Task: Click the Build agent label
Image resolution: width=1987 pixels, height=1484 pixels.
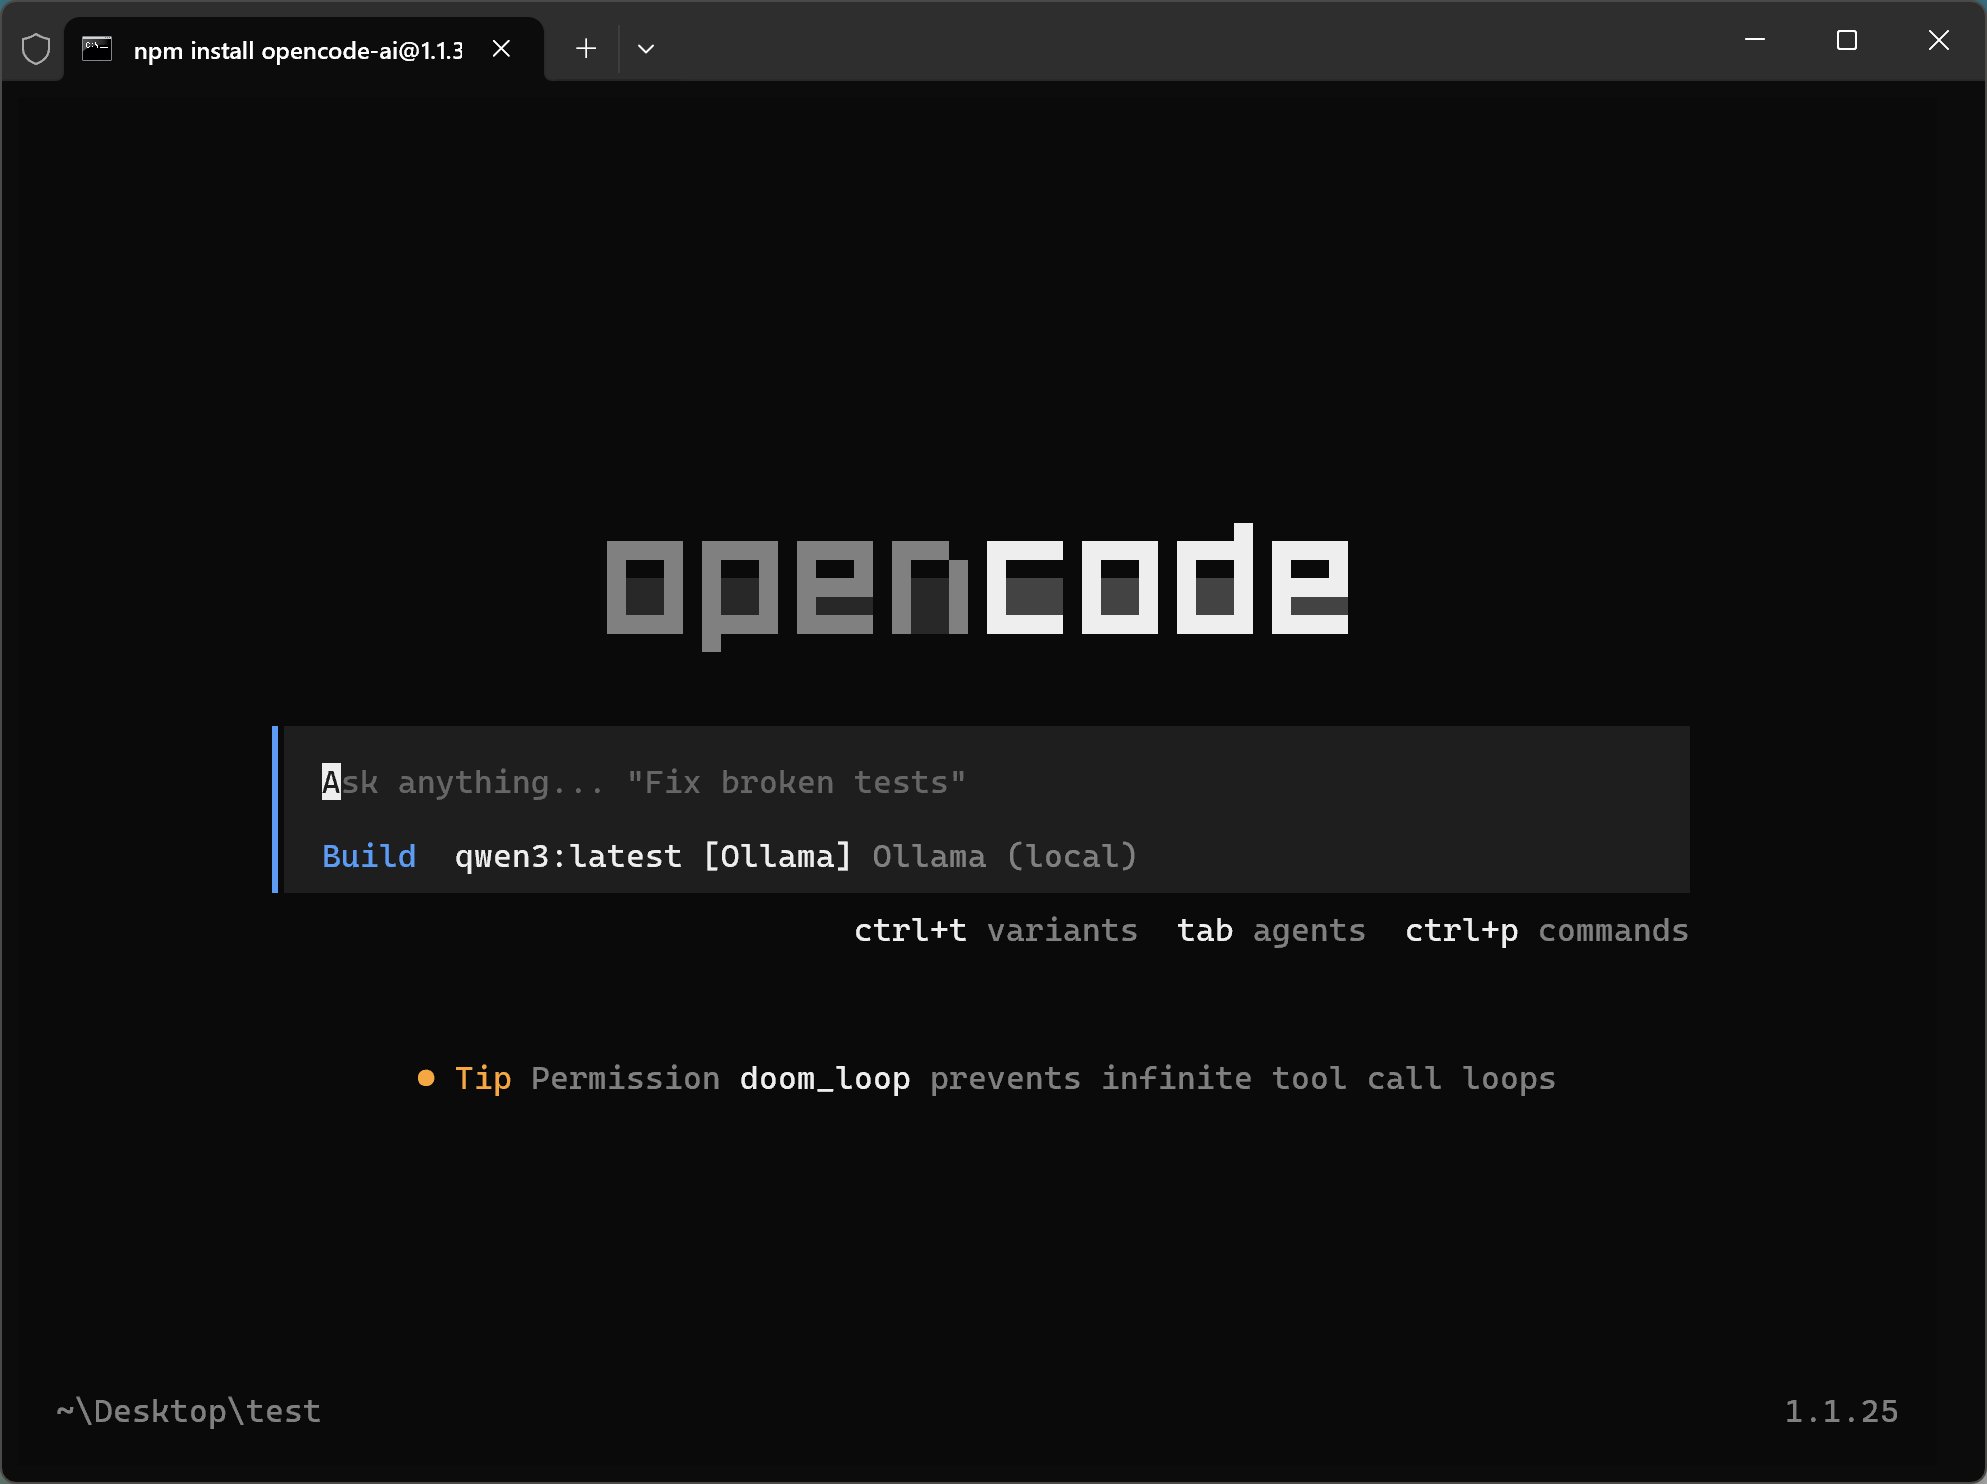Action: tap(369, 856)
